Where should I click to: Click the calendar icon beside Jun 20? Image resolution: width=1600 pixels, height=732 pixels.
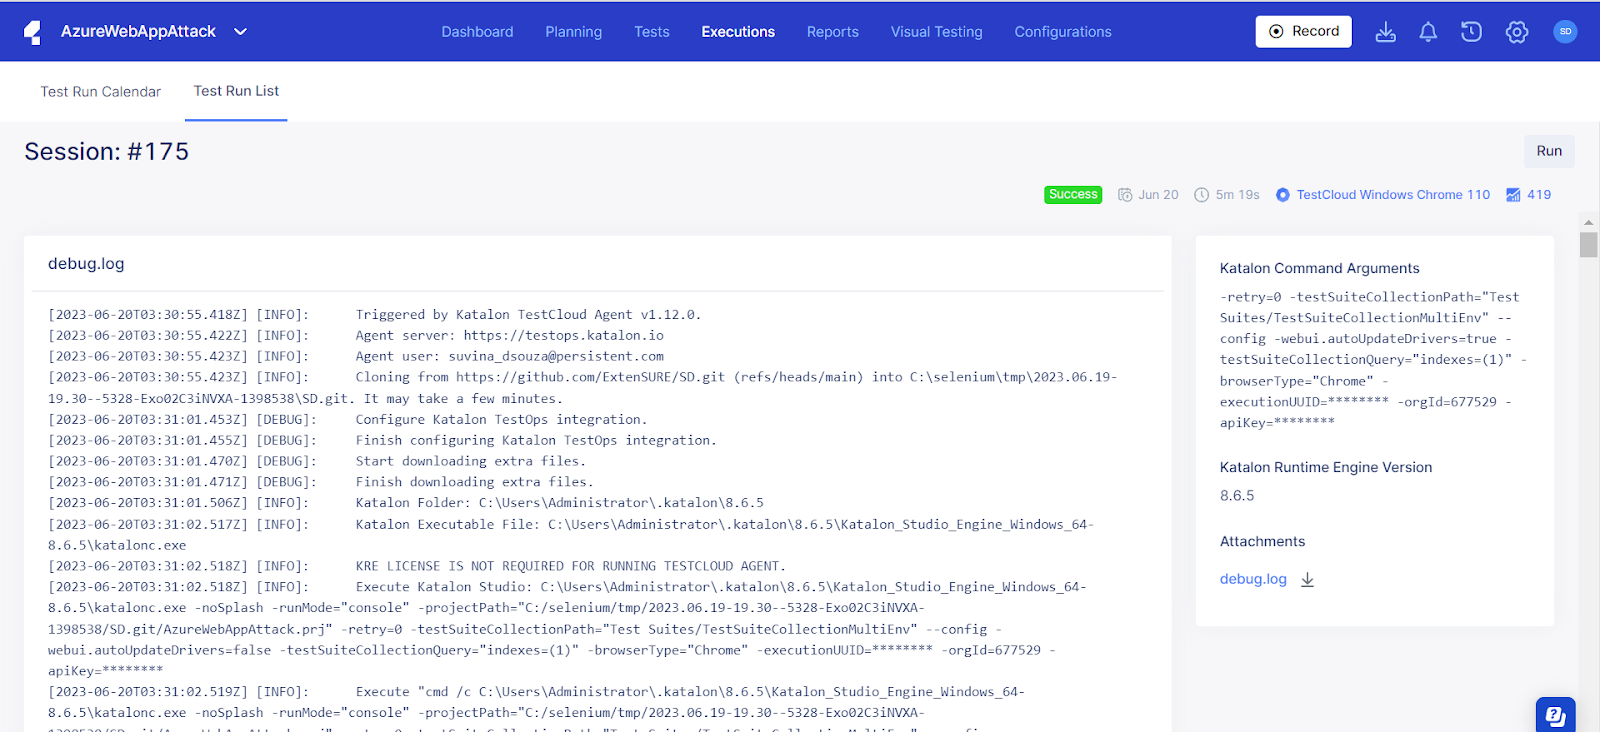[x=1125, y=195]
